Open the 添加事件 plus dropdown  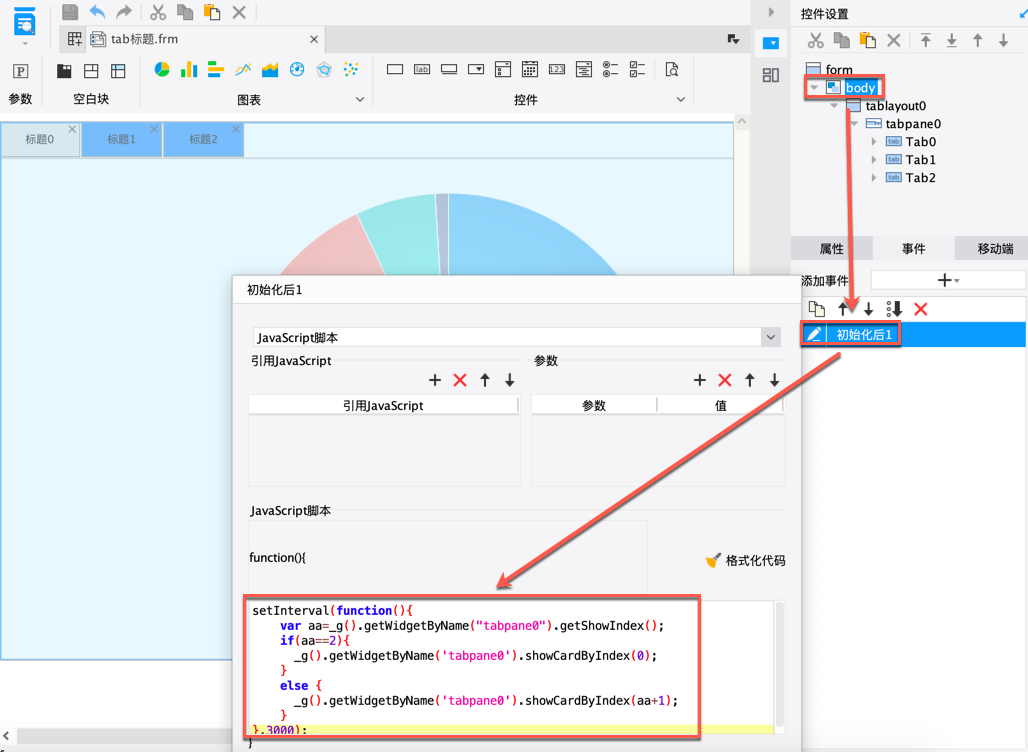947,281
